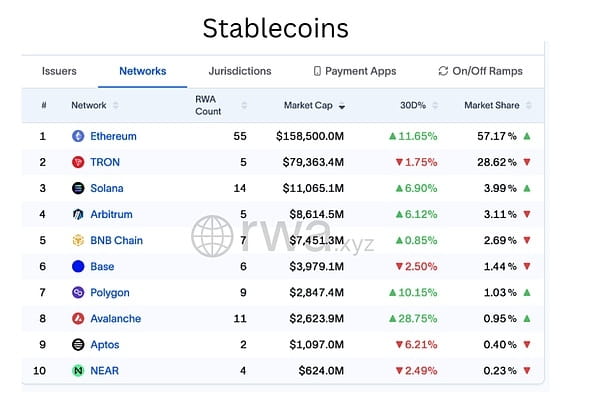Open the BNB Chain network link
The height and width of the screenshot is (407, 600).
click(116, 240)
